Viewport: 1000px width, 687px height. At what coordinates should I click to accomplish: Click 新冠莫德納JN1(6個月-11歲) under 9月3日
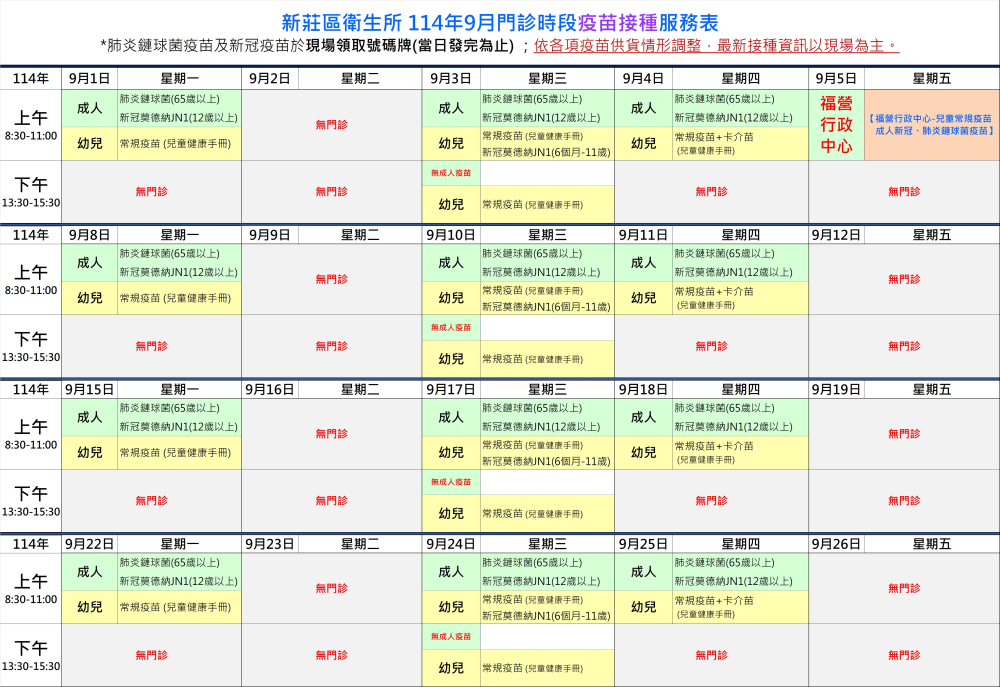[547, 152]
